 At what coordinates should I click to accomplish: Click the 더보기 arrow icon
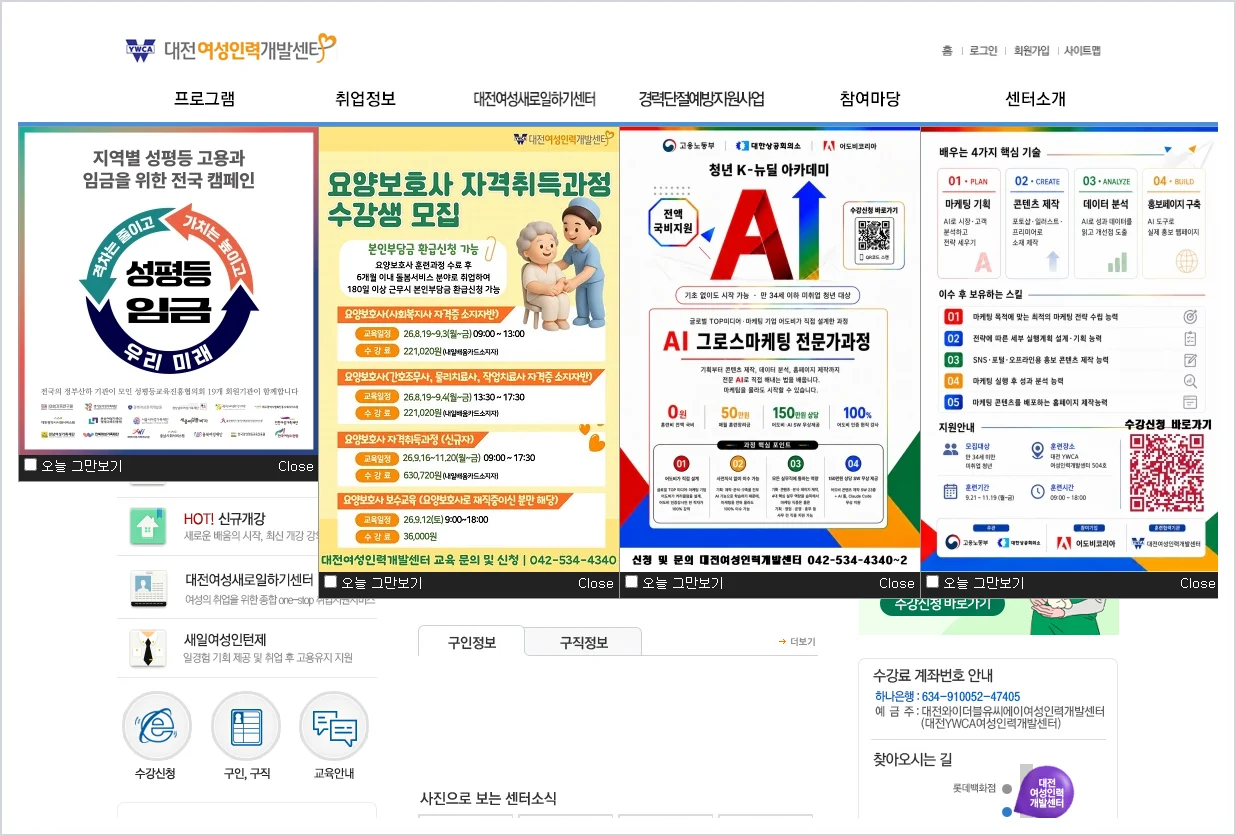click(x=782, y=642)
